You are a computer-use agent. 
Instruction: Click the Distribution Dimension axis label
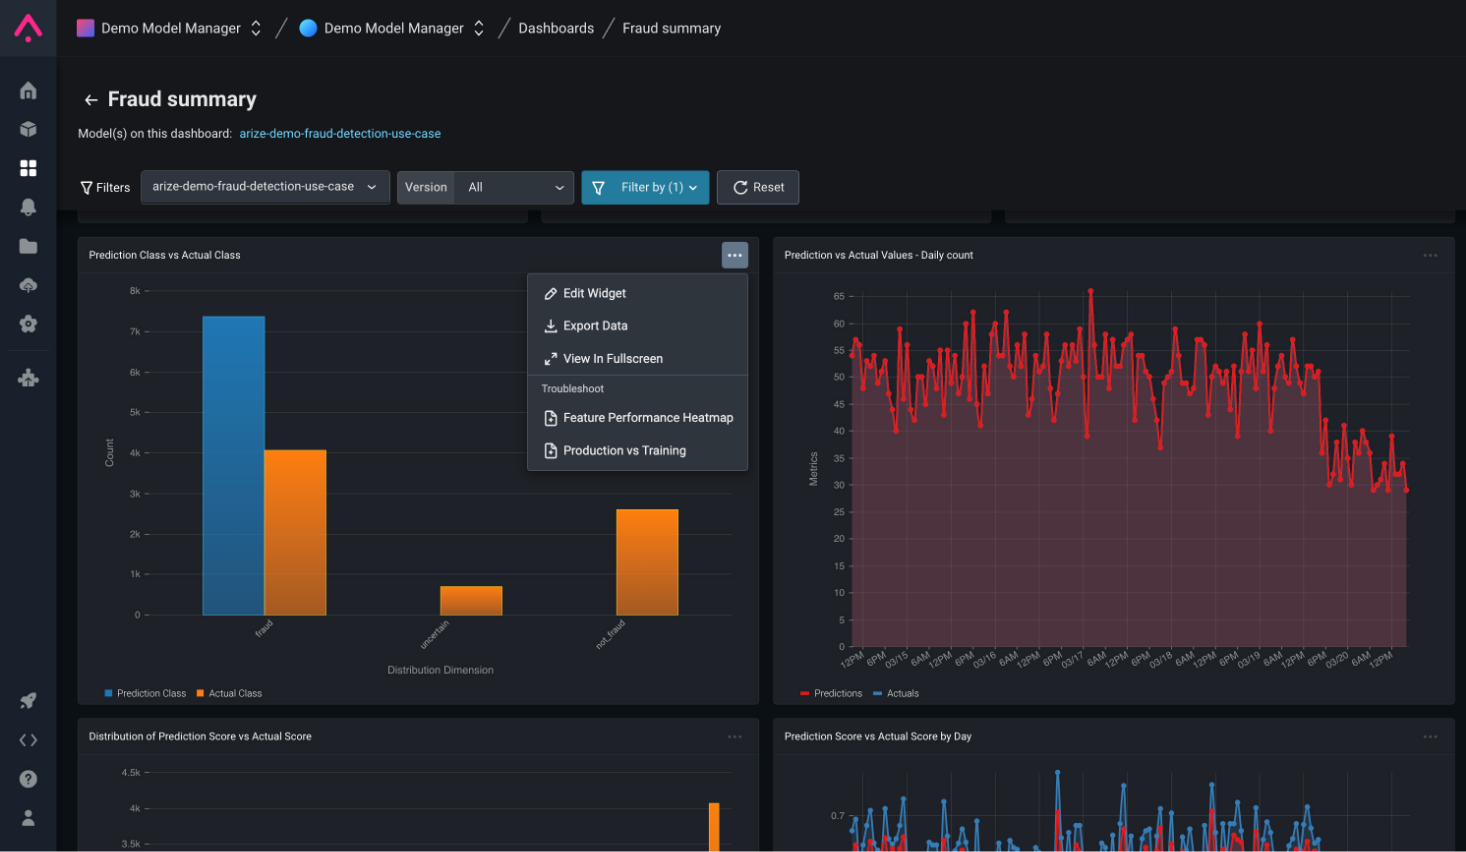440,670
